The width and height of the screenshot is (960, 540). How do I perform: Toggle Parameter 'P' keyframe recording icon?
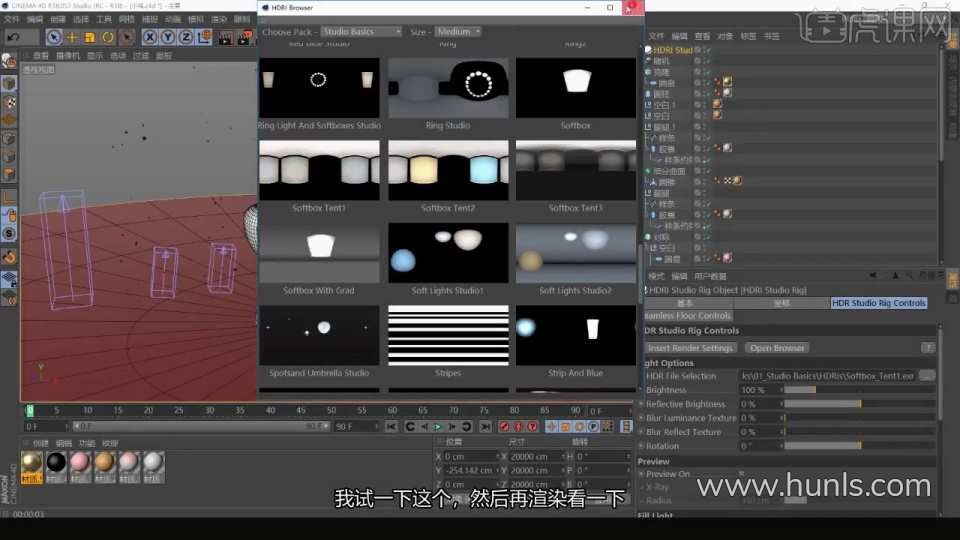coord(593,427)
